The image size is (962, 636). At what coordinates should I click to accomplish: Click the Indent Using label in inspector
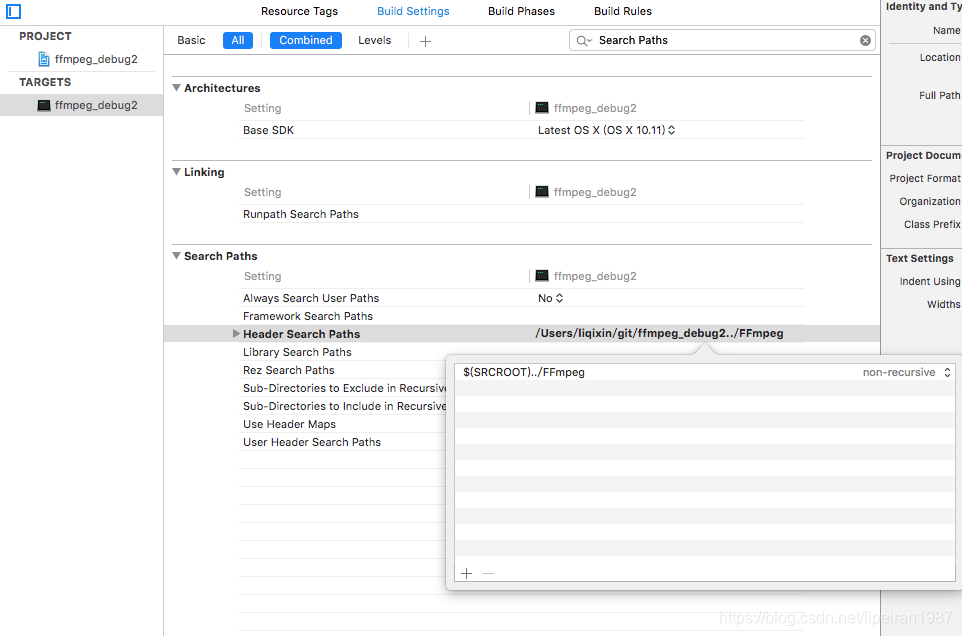(929, 281)
